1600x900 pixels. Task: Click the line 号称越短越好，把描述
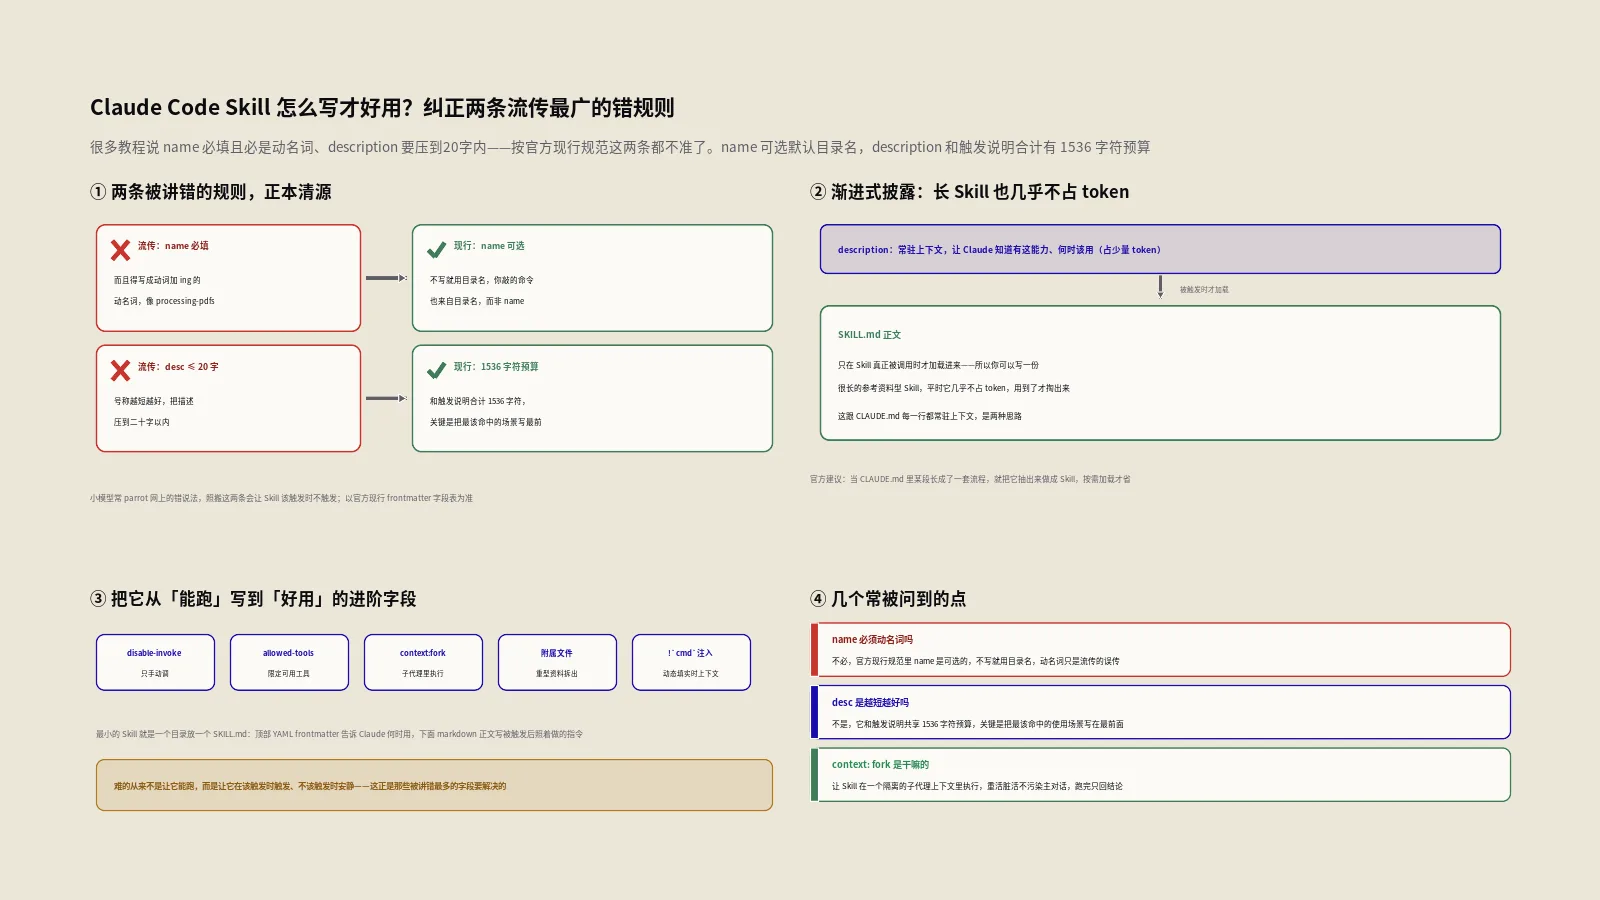[154, 401]
